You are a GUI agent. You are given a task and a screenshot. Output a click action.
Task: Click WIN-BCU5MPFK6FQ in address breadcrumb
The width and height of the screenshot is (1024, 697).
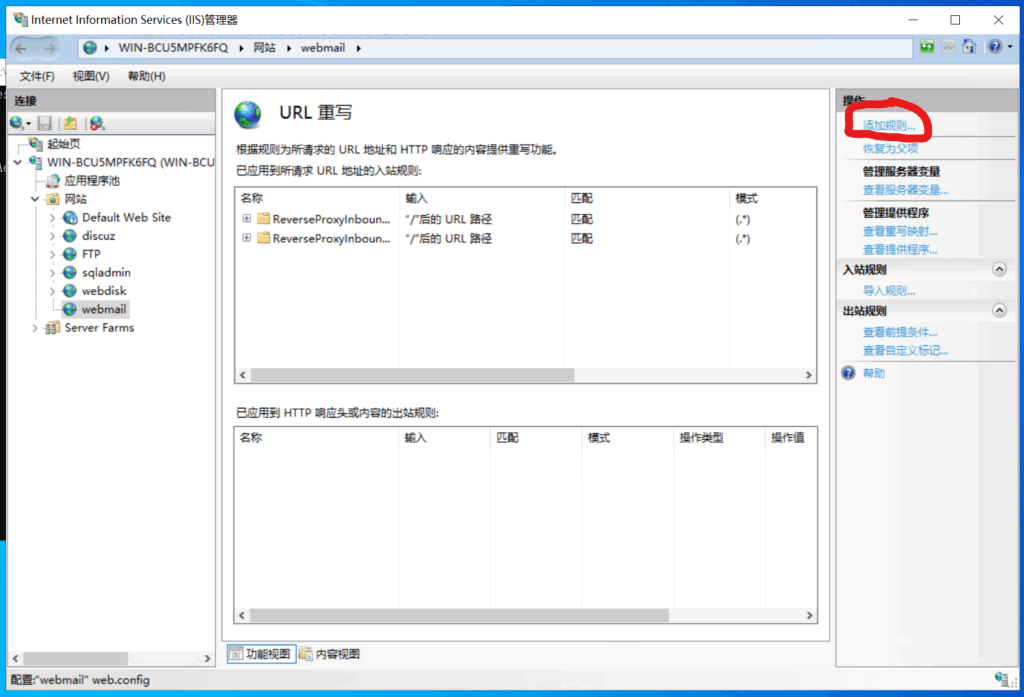tap(173, 48)
